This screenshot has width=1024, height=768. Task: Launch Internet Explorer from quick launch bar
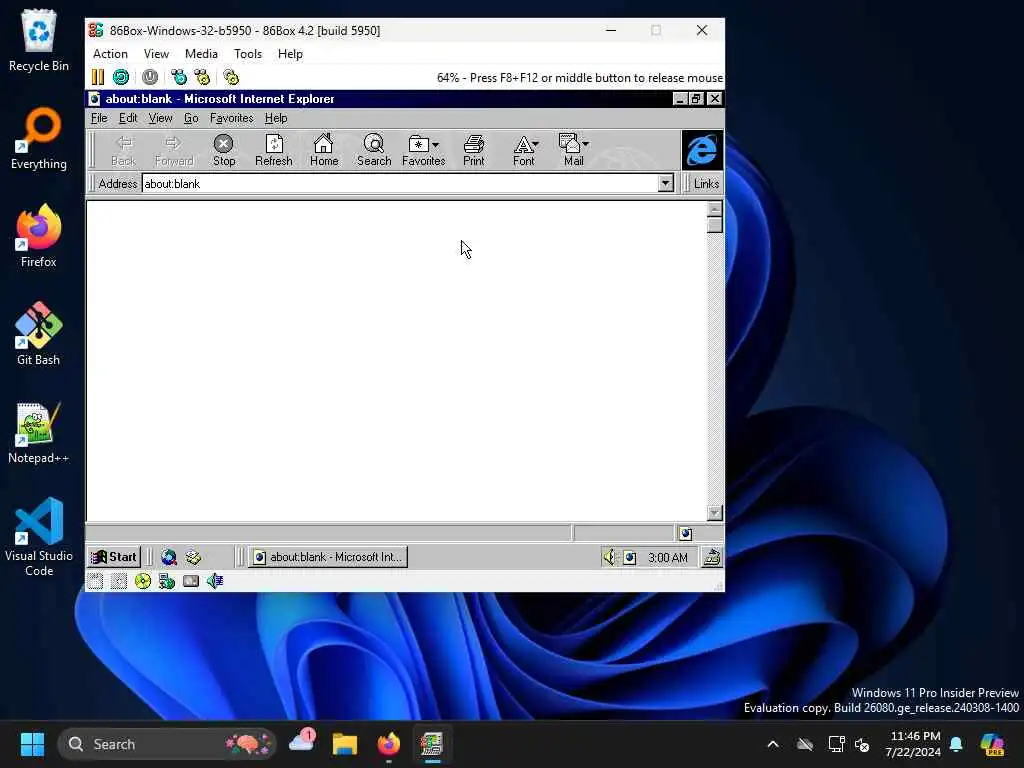coord(169,557)
